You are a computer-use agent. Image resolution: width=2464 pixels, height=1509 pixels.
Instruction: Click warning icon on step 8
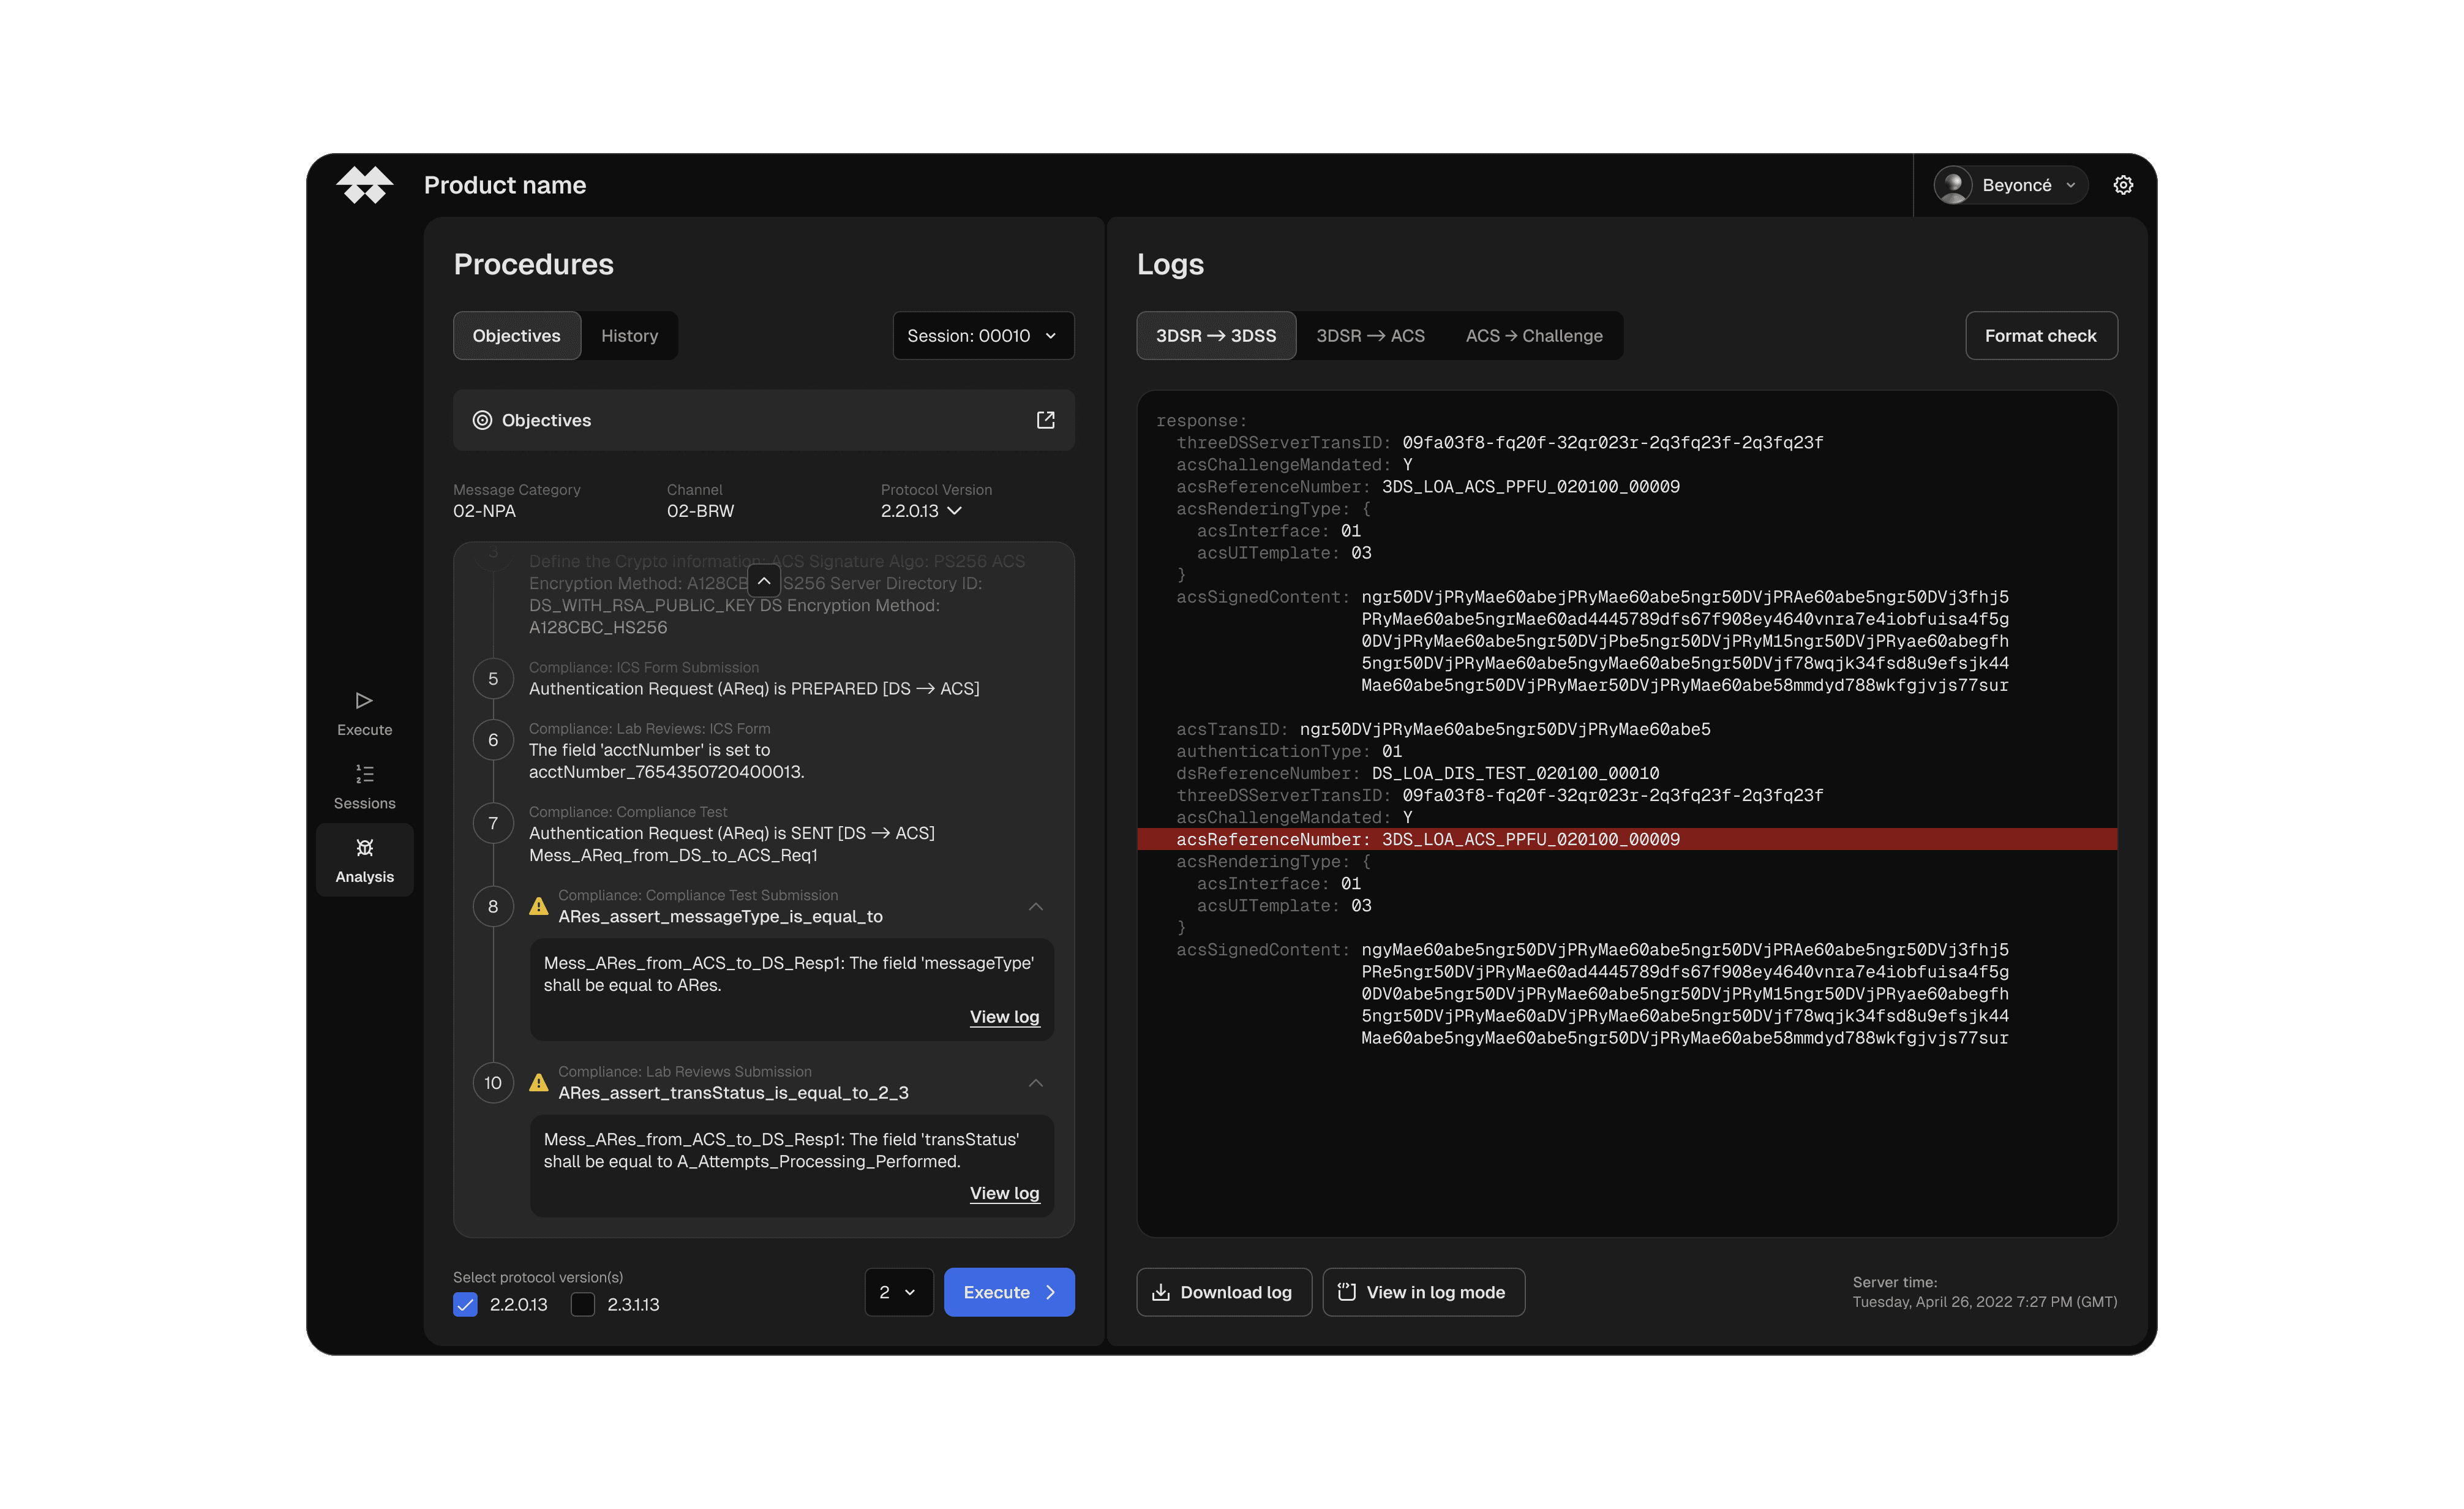click(539, 906)
